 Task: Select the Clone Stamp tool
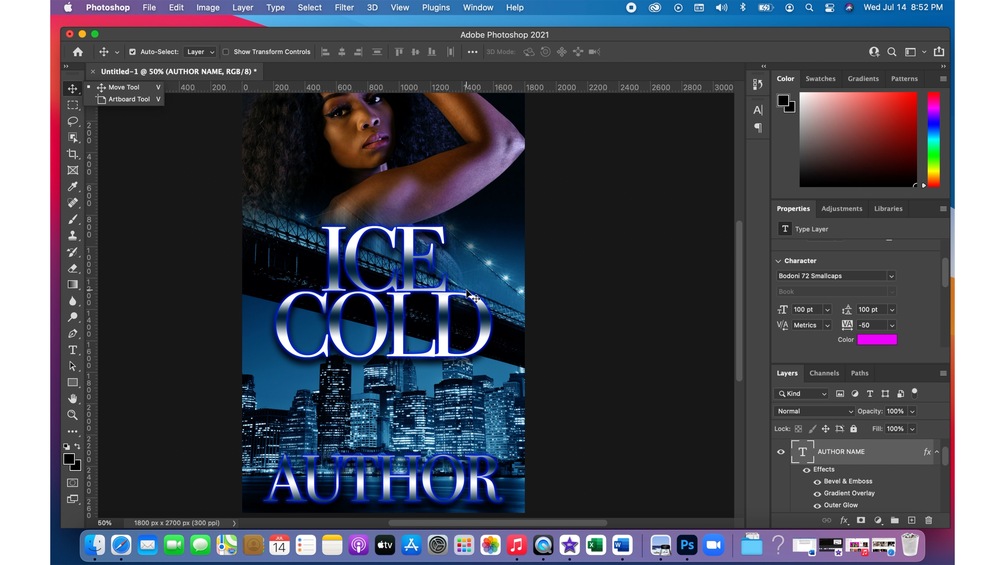tap(72, 235)
